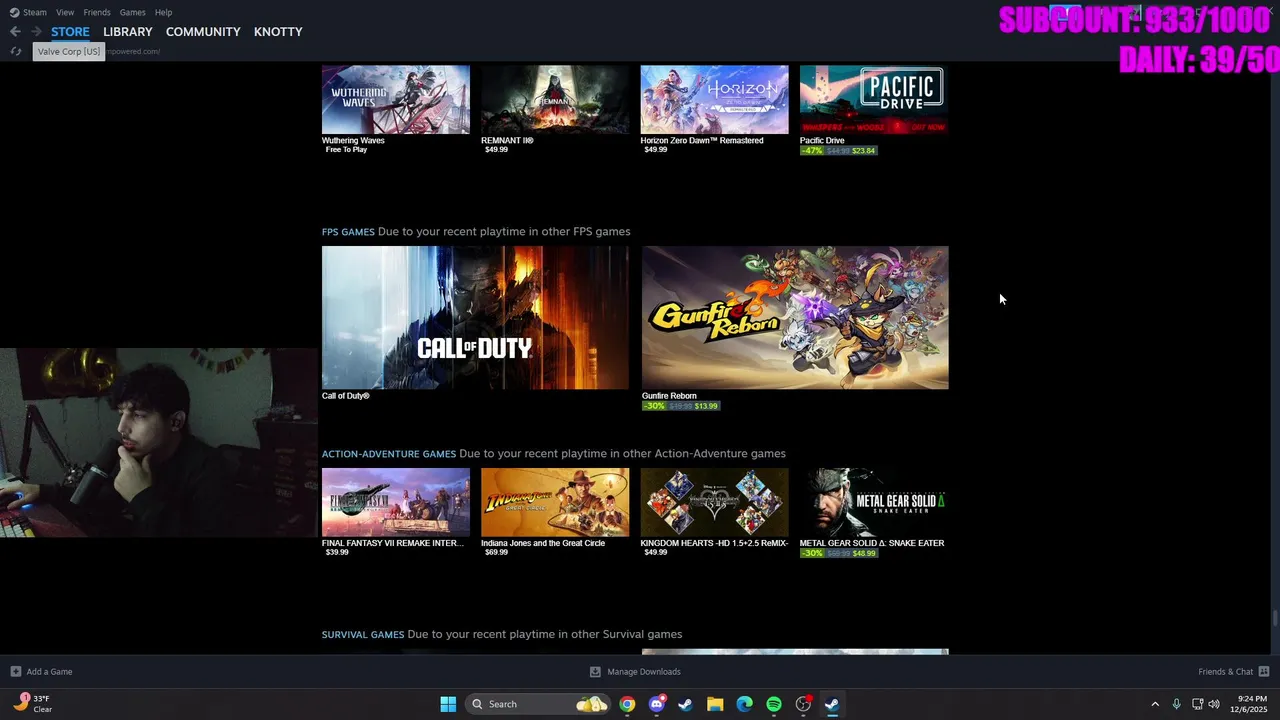The height and width of the screenshot is (720, 1280).
Task: Open Friends & Chat label
Action: (1225, 672)
